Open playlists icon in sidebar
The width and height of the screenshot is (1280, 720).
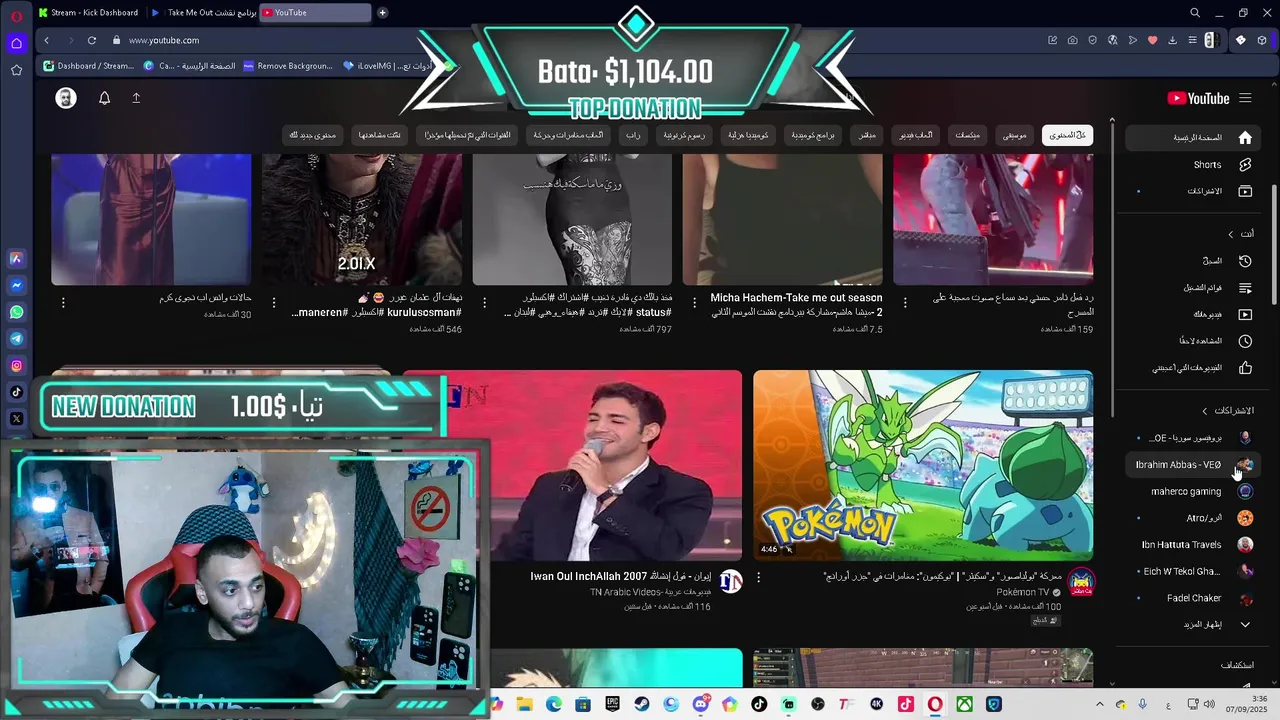point(1245,288)
